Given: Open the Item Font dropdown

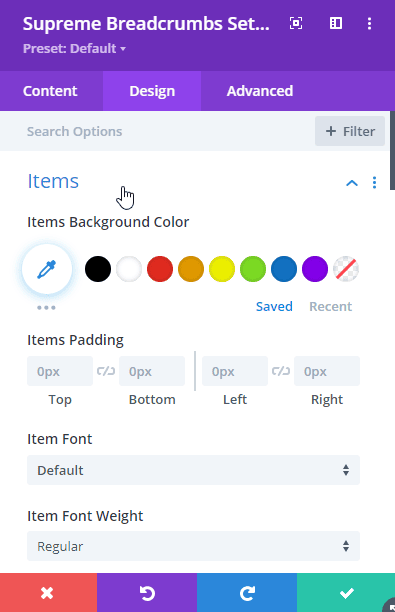Looking at the screenshot, I should click(x=193, y=470).
